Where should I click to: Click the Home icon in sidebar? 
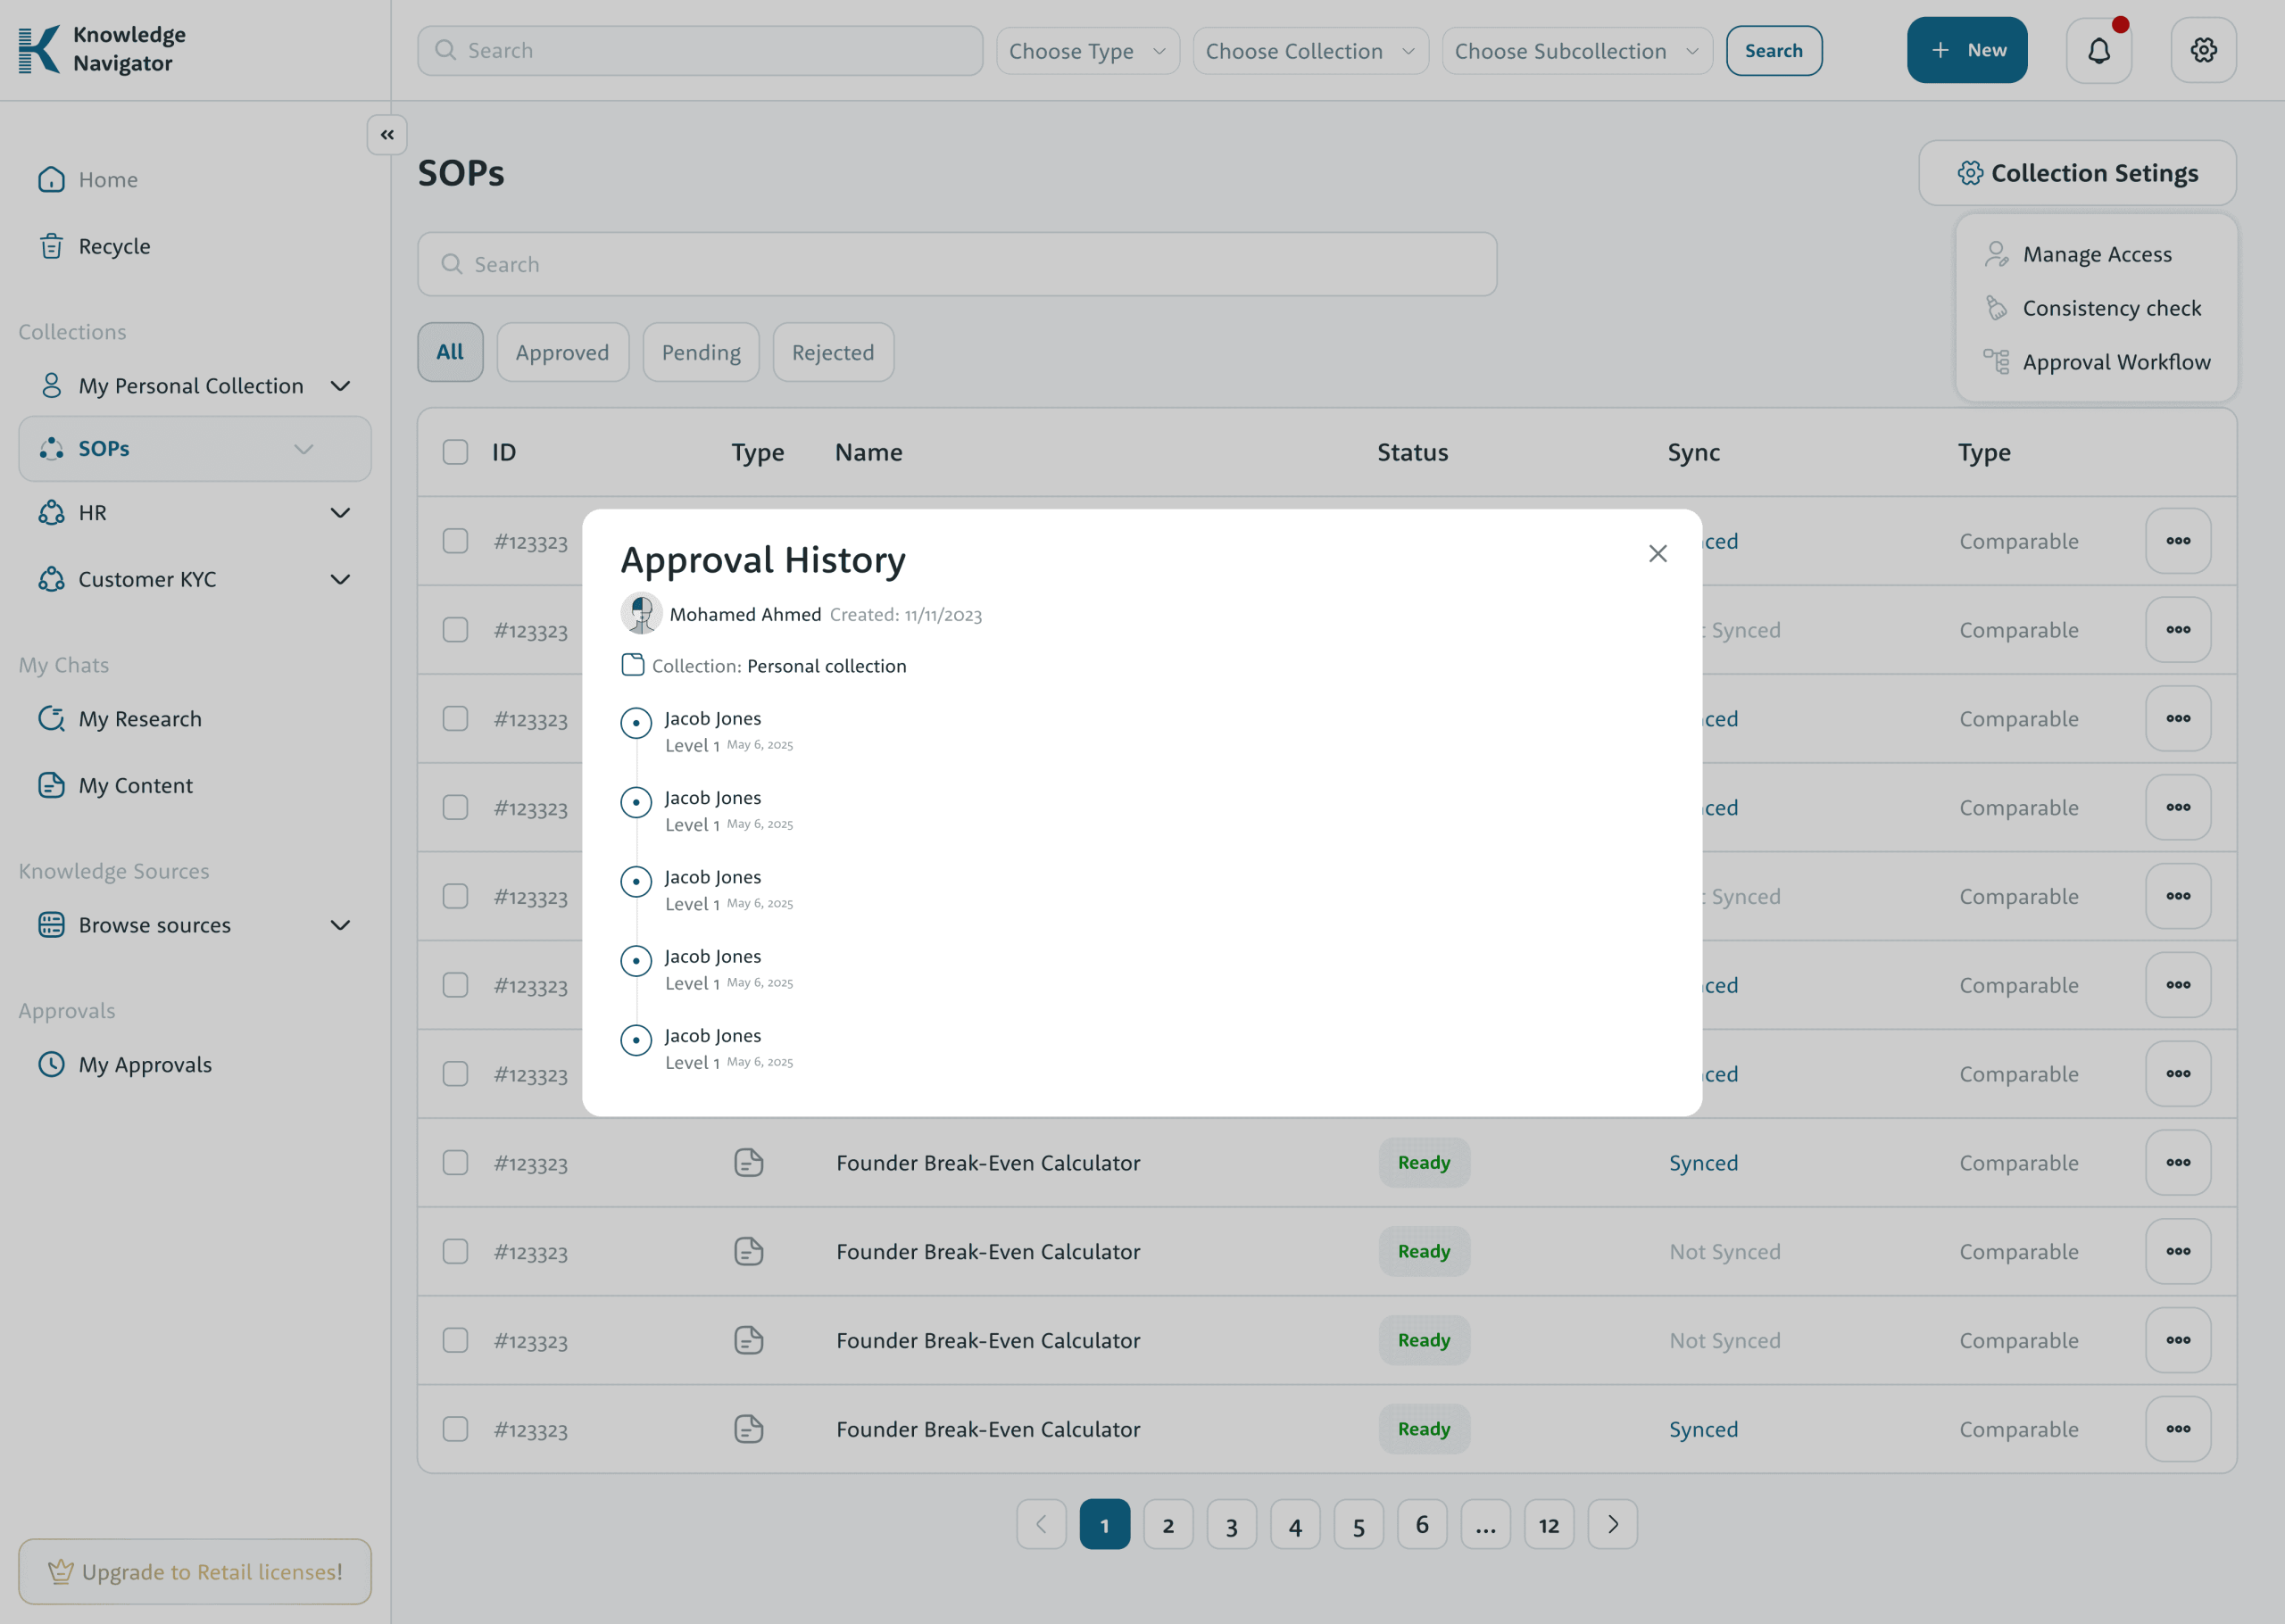(51, 180)
